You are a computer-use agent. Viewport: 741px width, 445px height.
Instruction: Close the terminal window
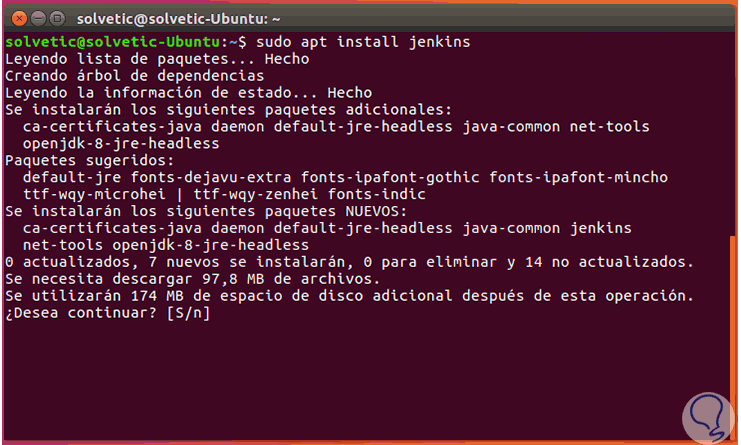tap(19, 19)
